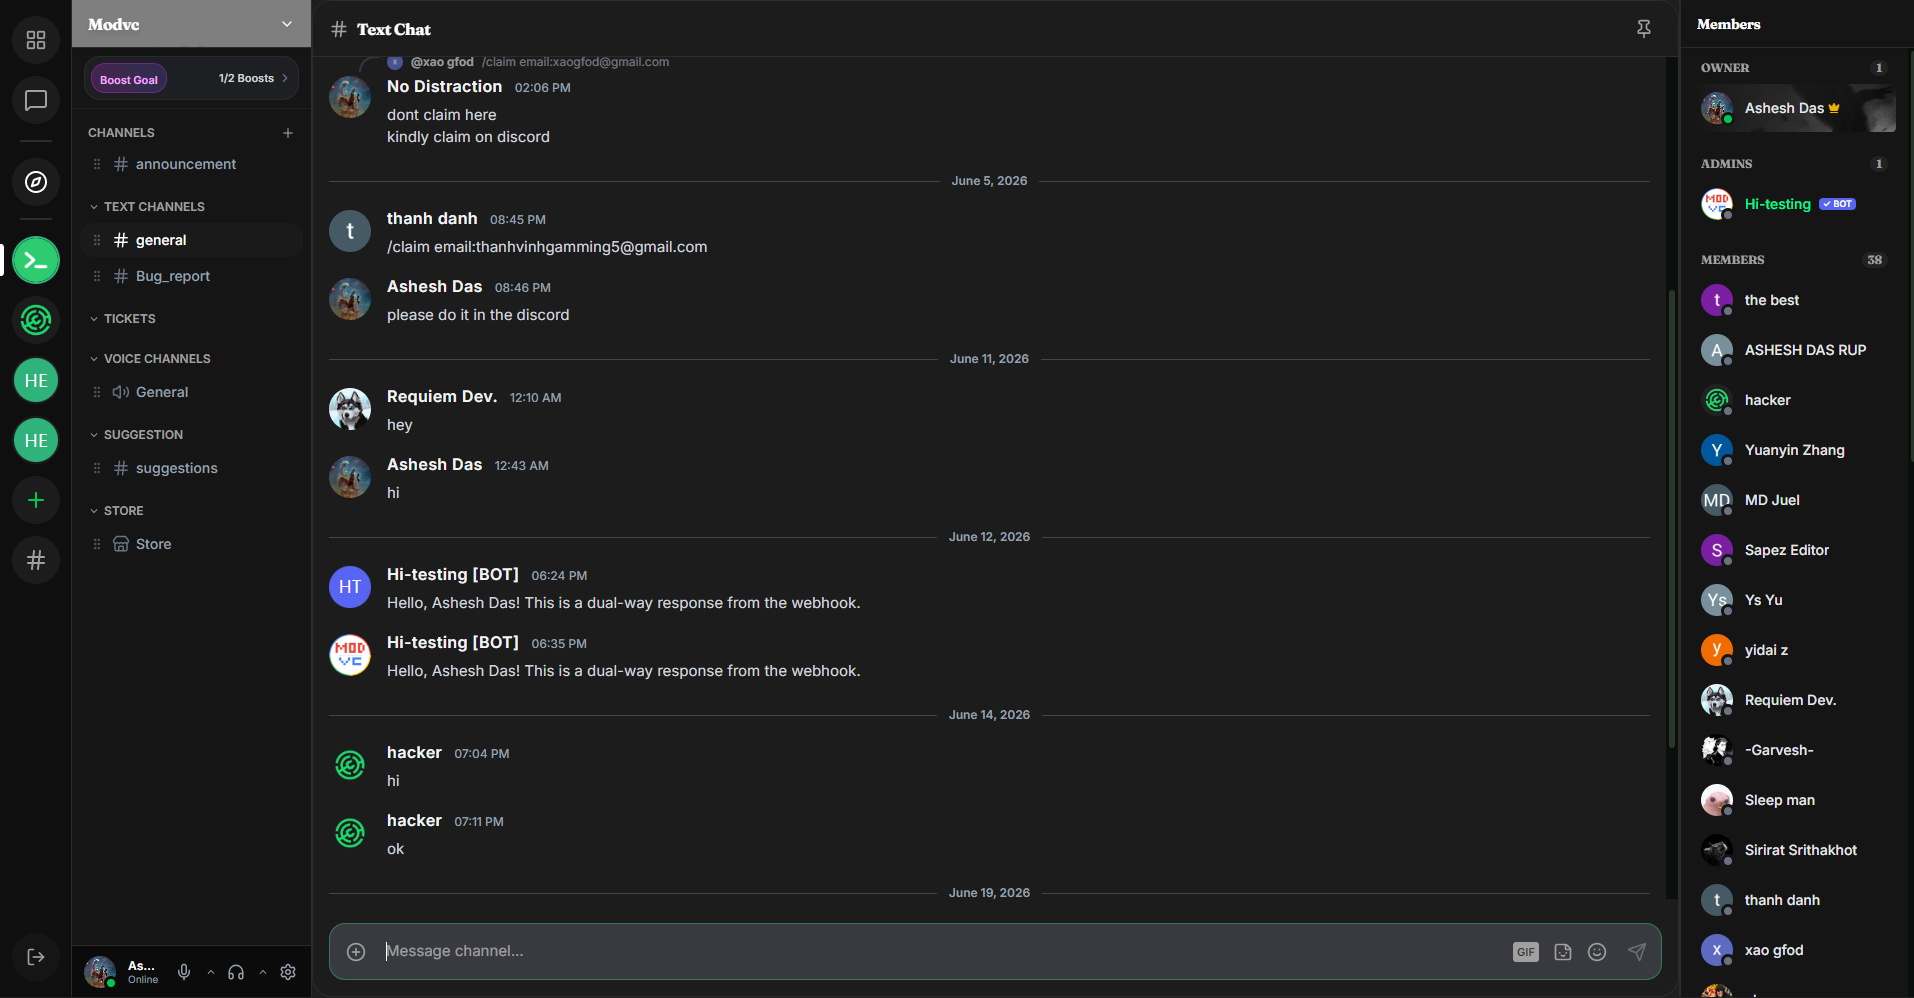This screenshot has height=998, width=1914.
Task: Expand the 1/2 Boosts chevron
Action: 285,78
